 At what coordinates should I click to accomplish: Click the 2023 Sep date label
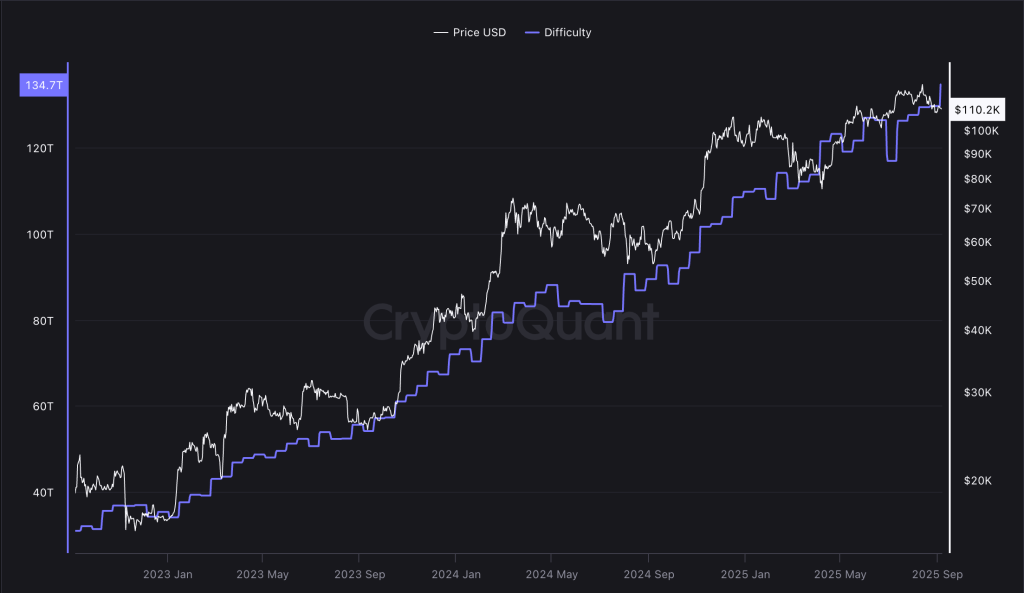[360, 574]
